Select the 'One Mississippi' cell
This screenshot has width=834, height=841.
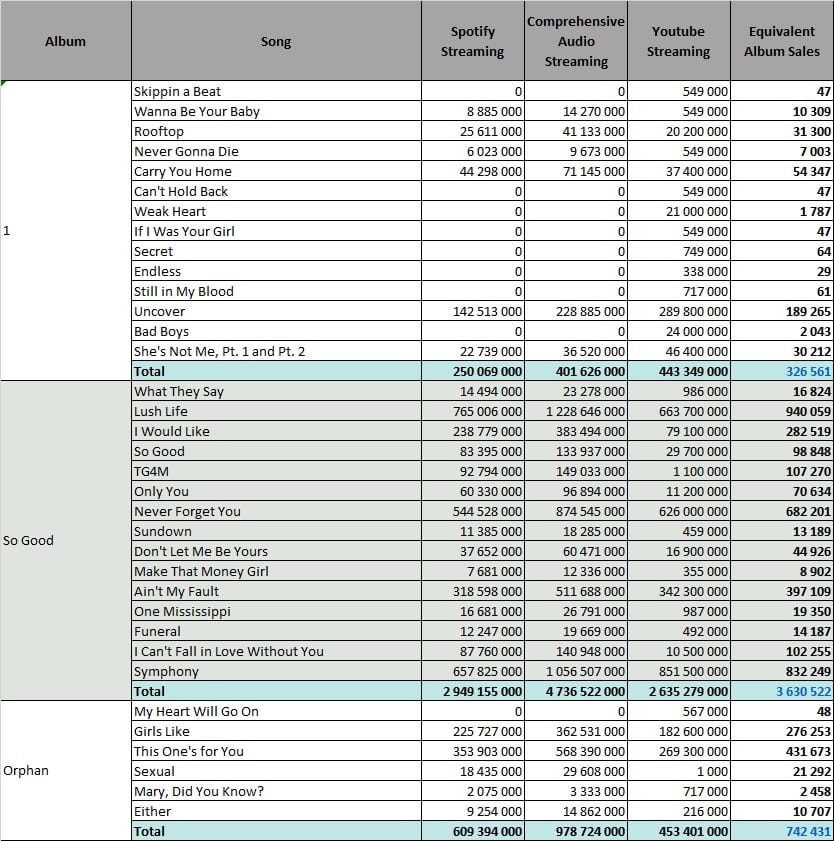tap(276, 611)
